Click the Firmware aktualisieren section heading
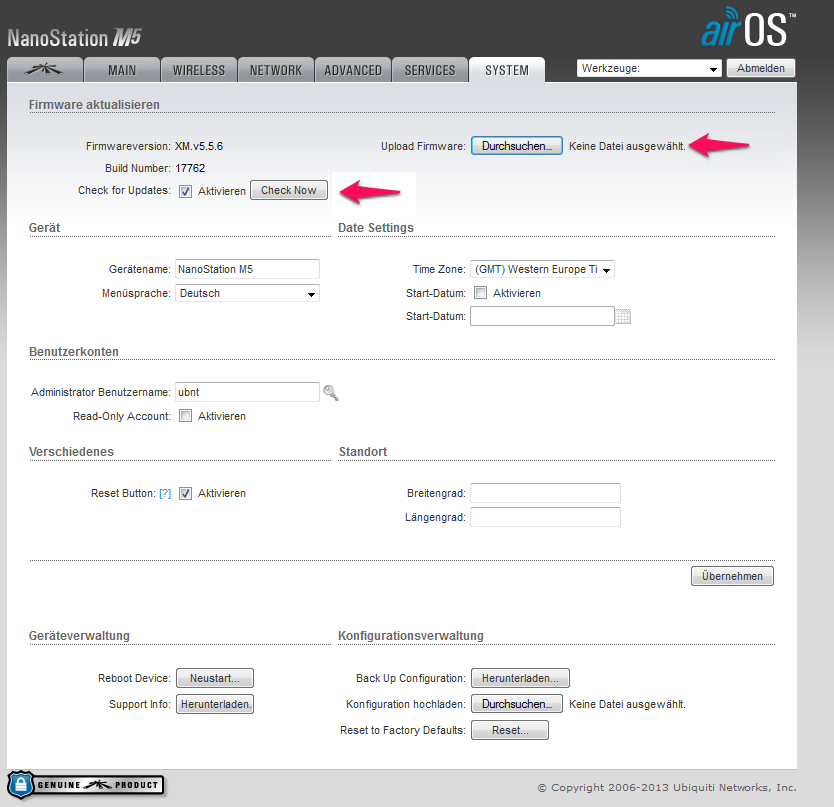Screen dimensions: 834x807 (x=94, y=105)
